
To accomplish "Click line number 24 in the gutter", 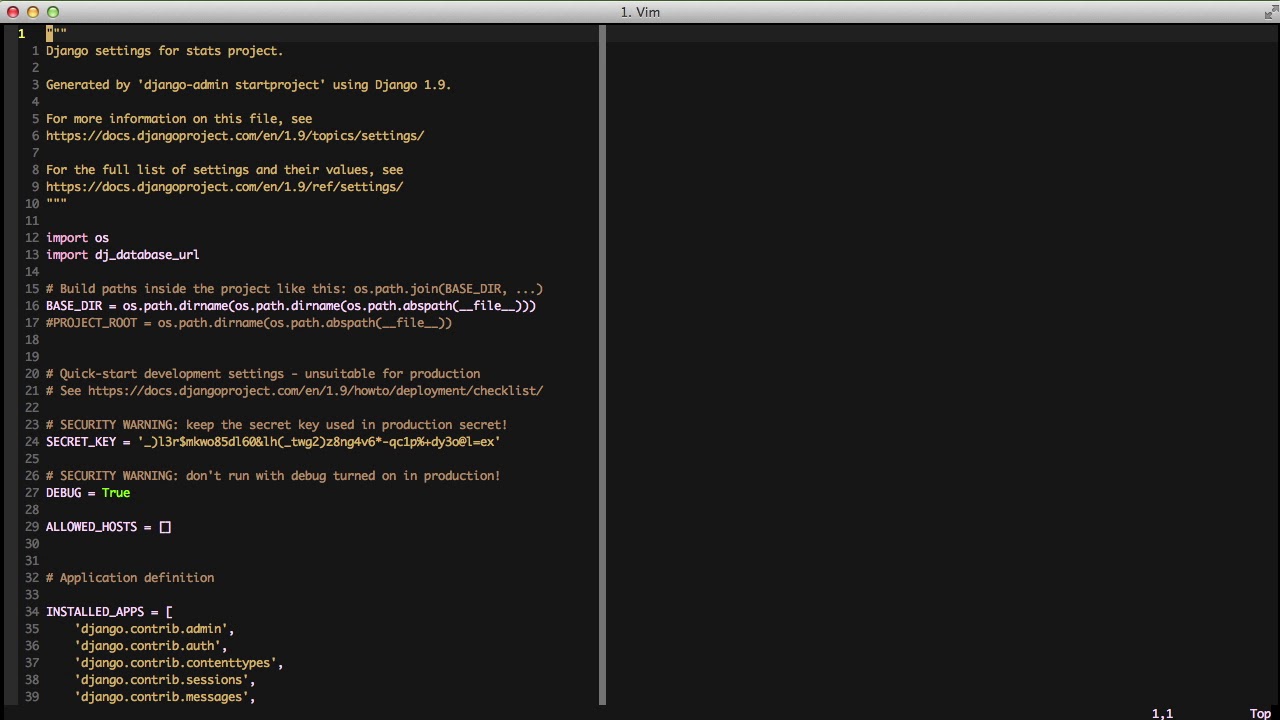I will (32, 442).
